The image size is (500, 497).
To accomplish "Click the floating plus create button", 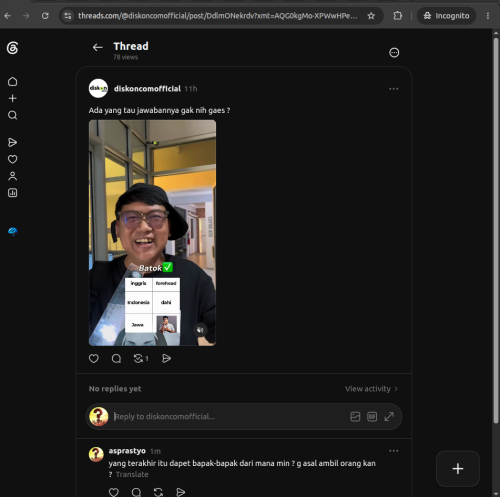I will tap(458, 469).
